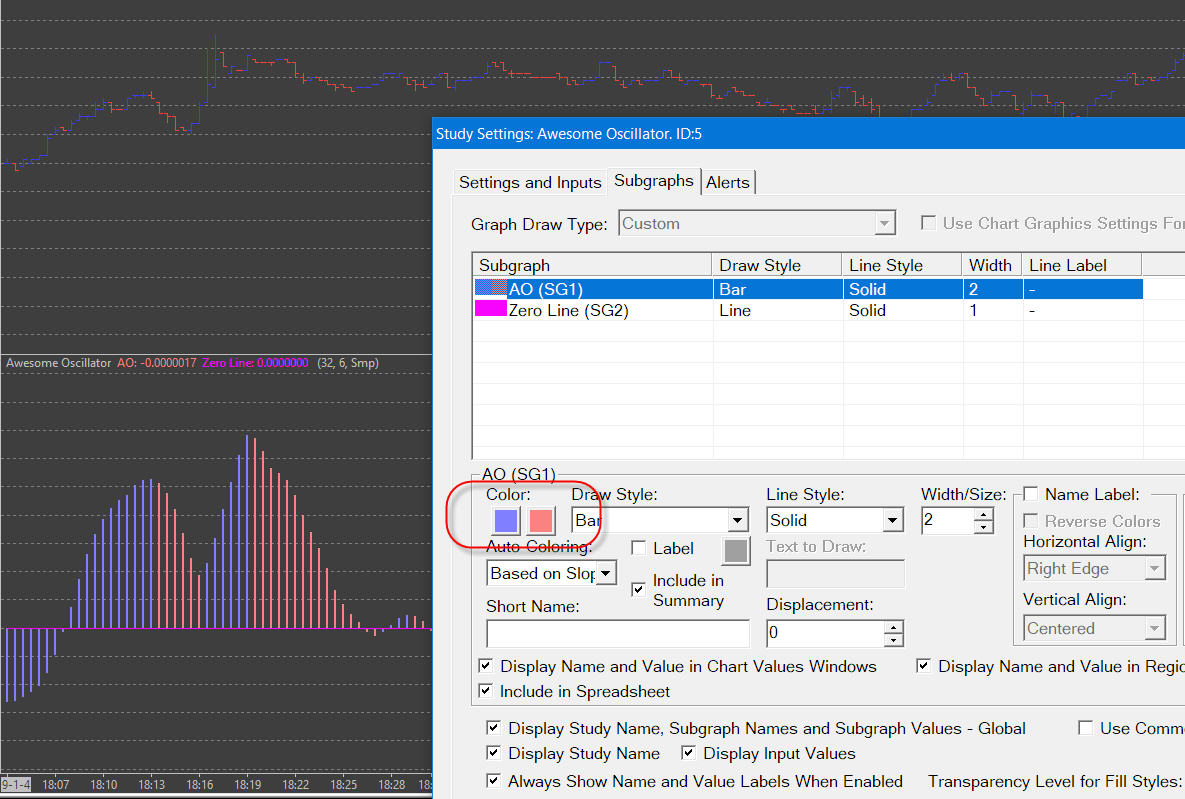Image resolution: width=1185 pixels, height=799 pixels.
Task: Decrease Displacement with the down arrow
Action: [893, 640]
